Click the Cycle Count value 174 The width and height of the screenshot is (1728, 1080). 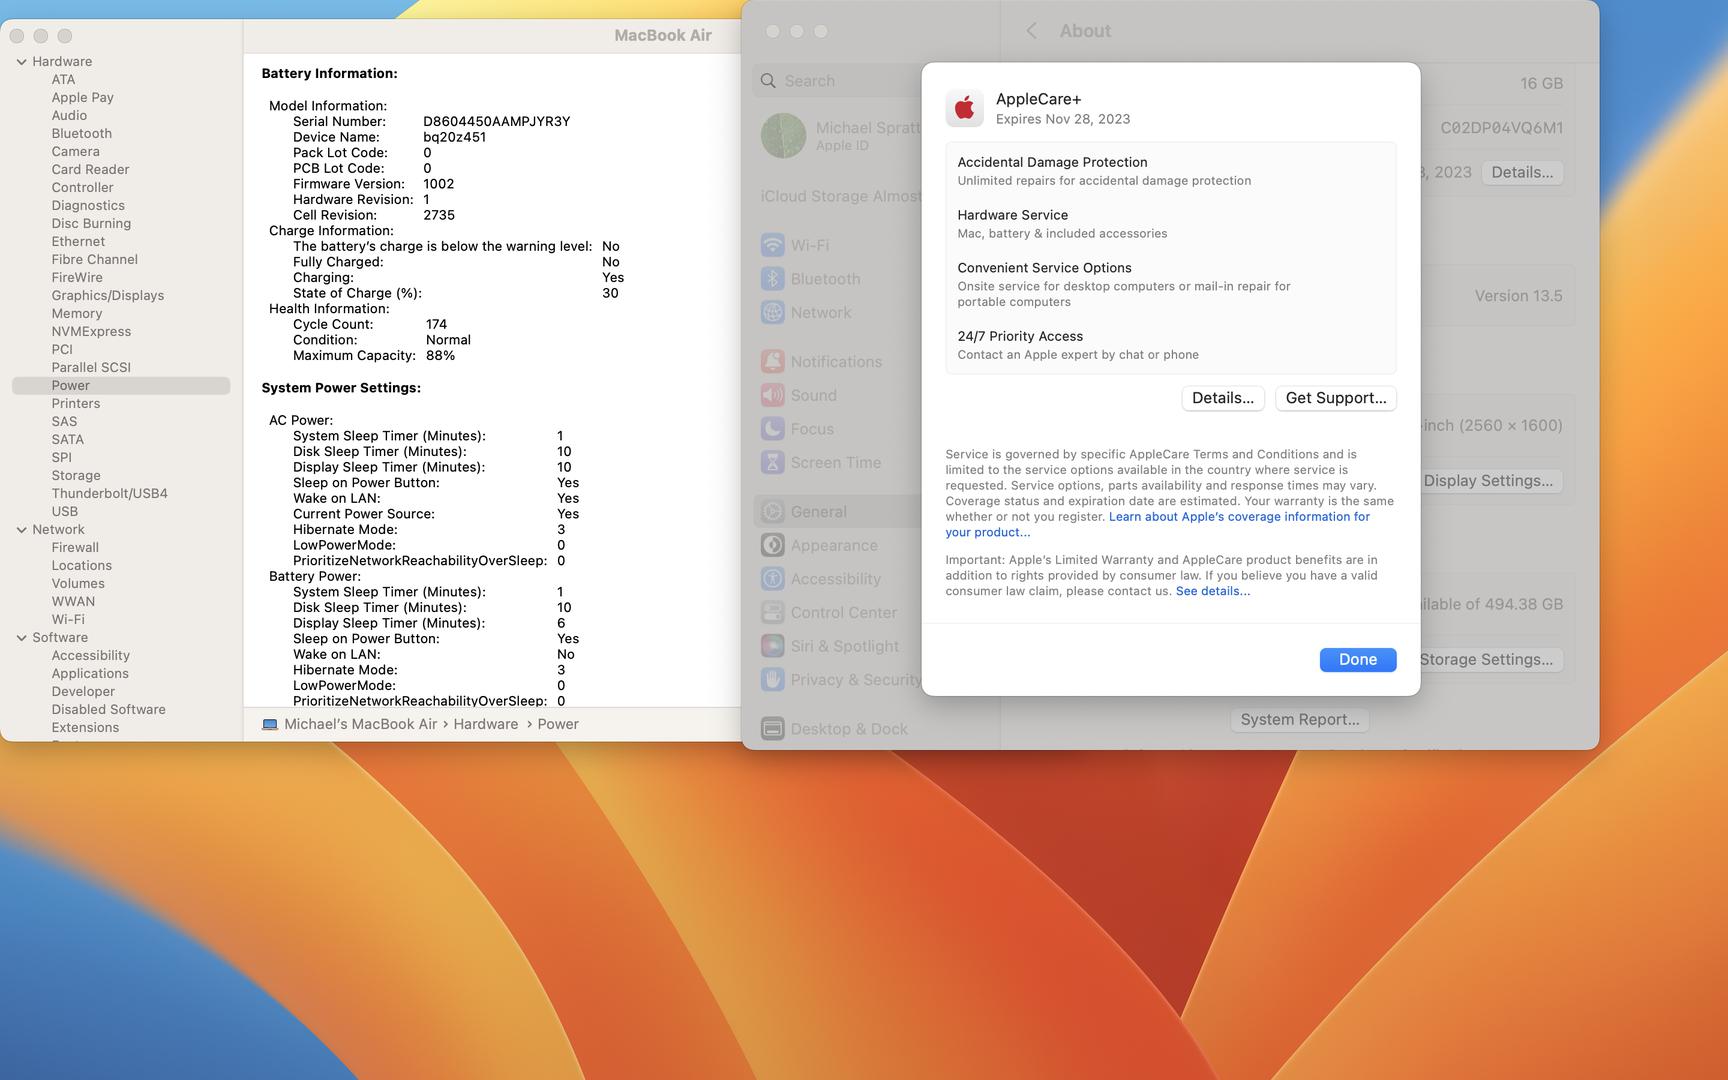pos(436,325)
